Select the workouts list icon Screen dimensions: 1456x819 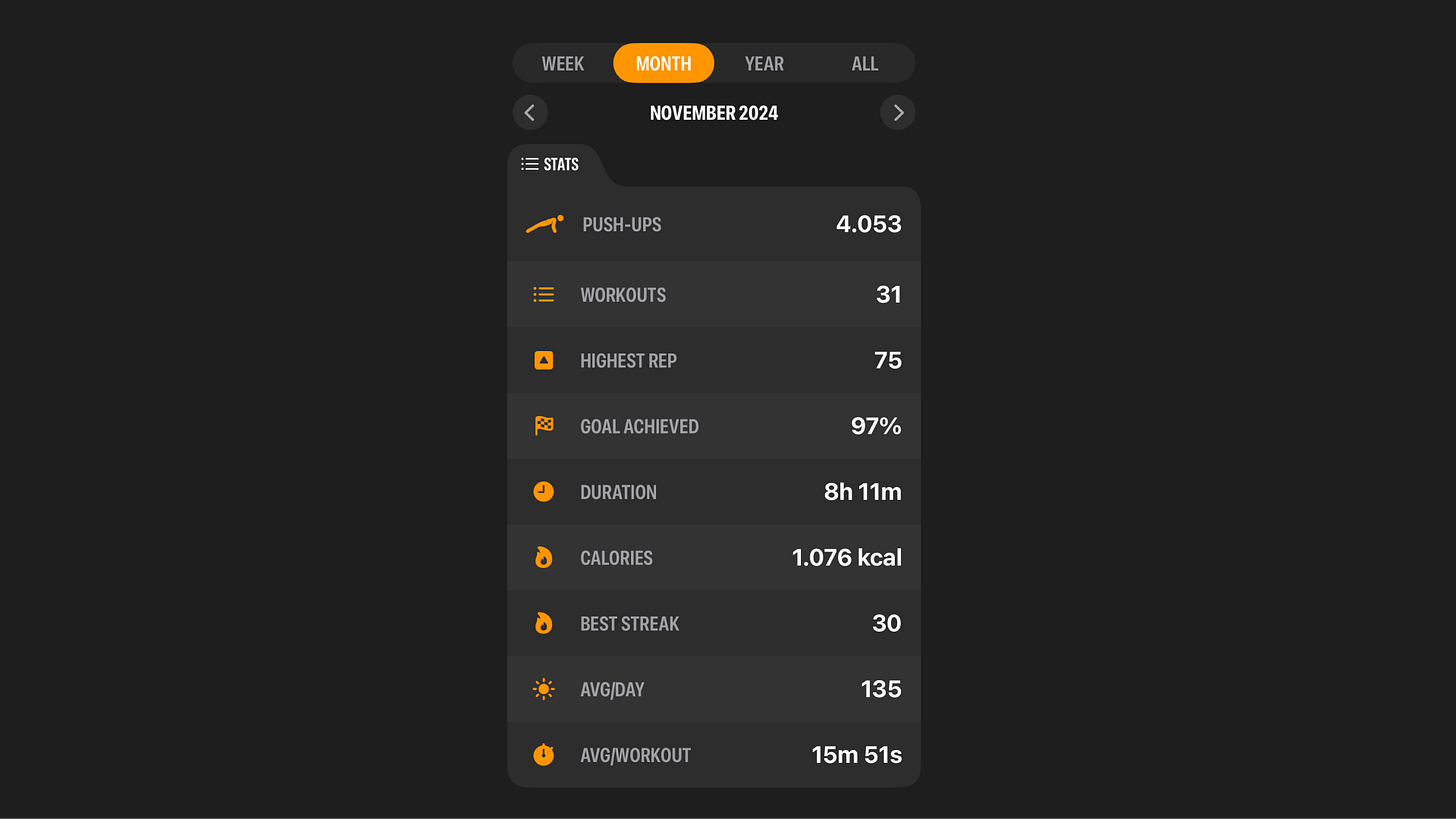[x=543, y=294]
